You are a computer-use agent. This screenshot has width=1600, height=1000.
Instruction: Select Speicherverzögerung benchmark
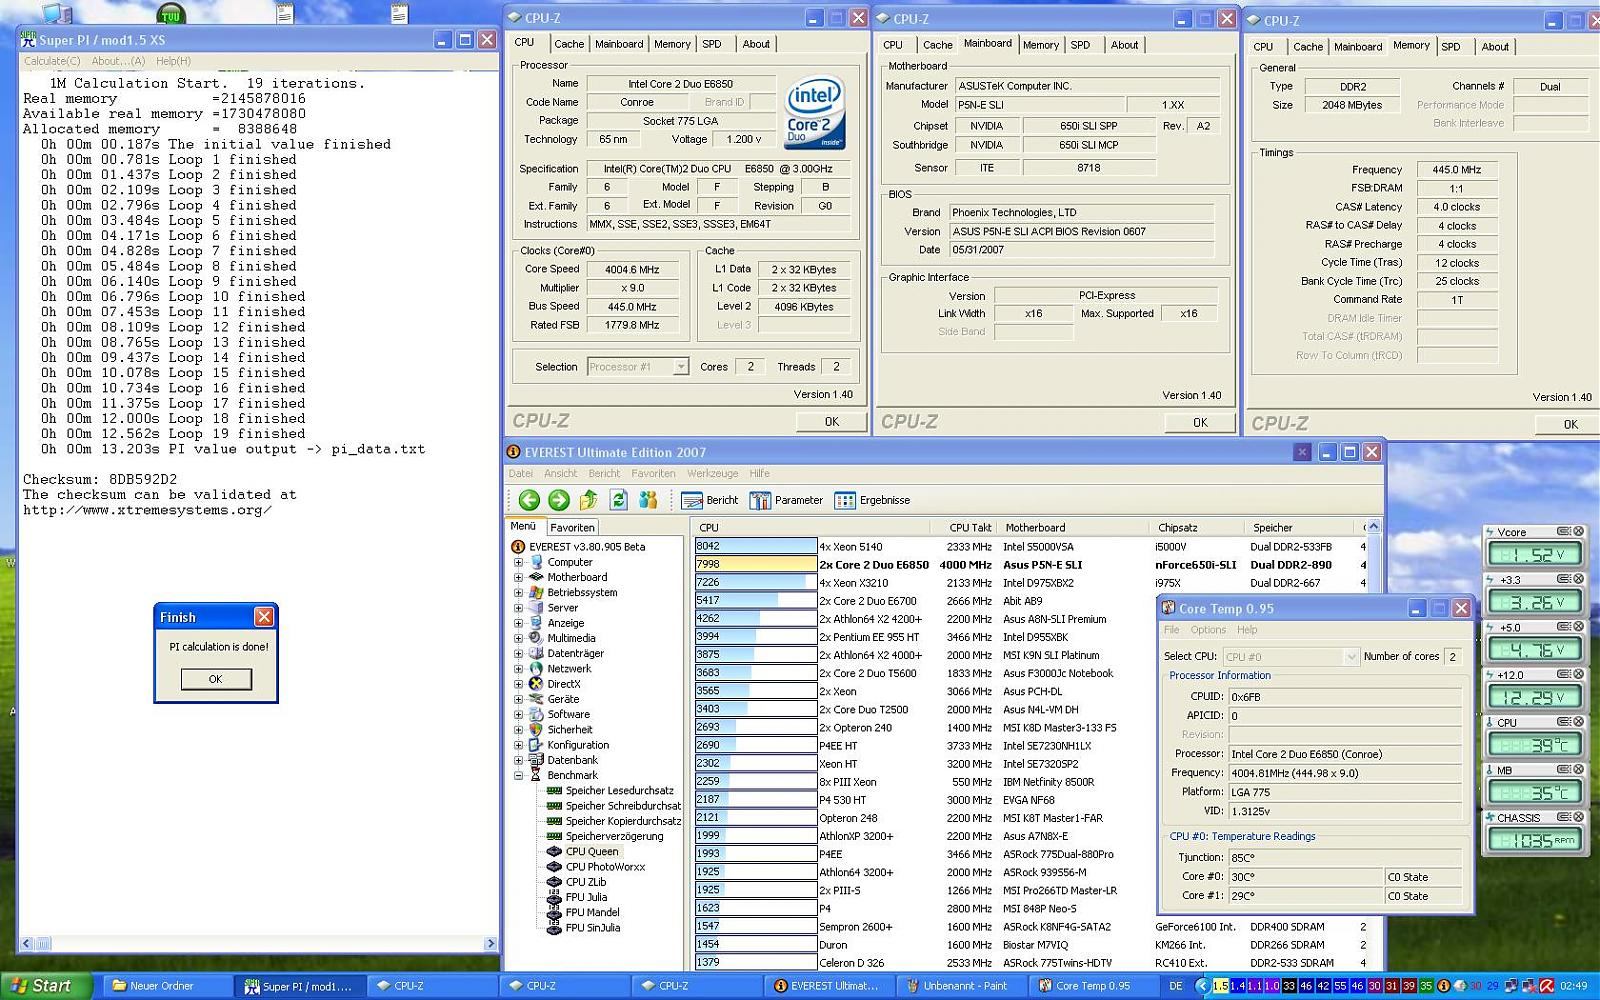coord(614,836)
